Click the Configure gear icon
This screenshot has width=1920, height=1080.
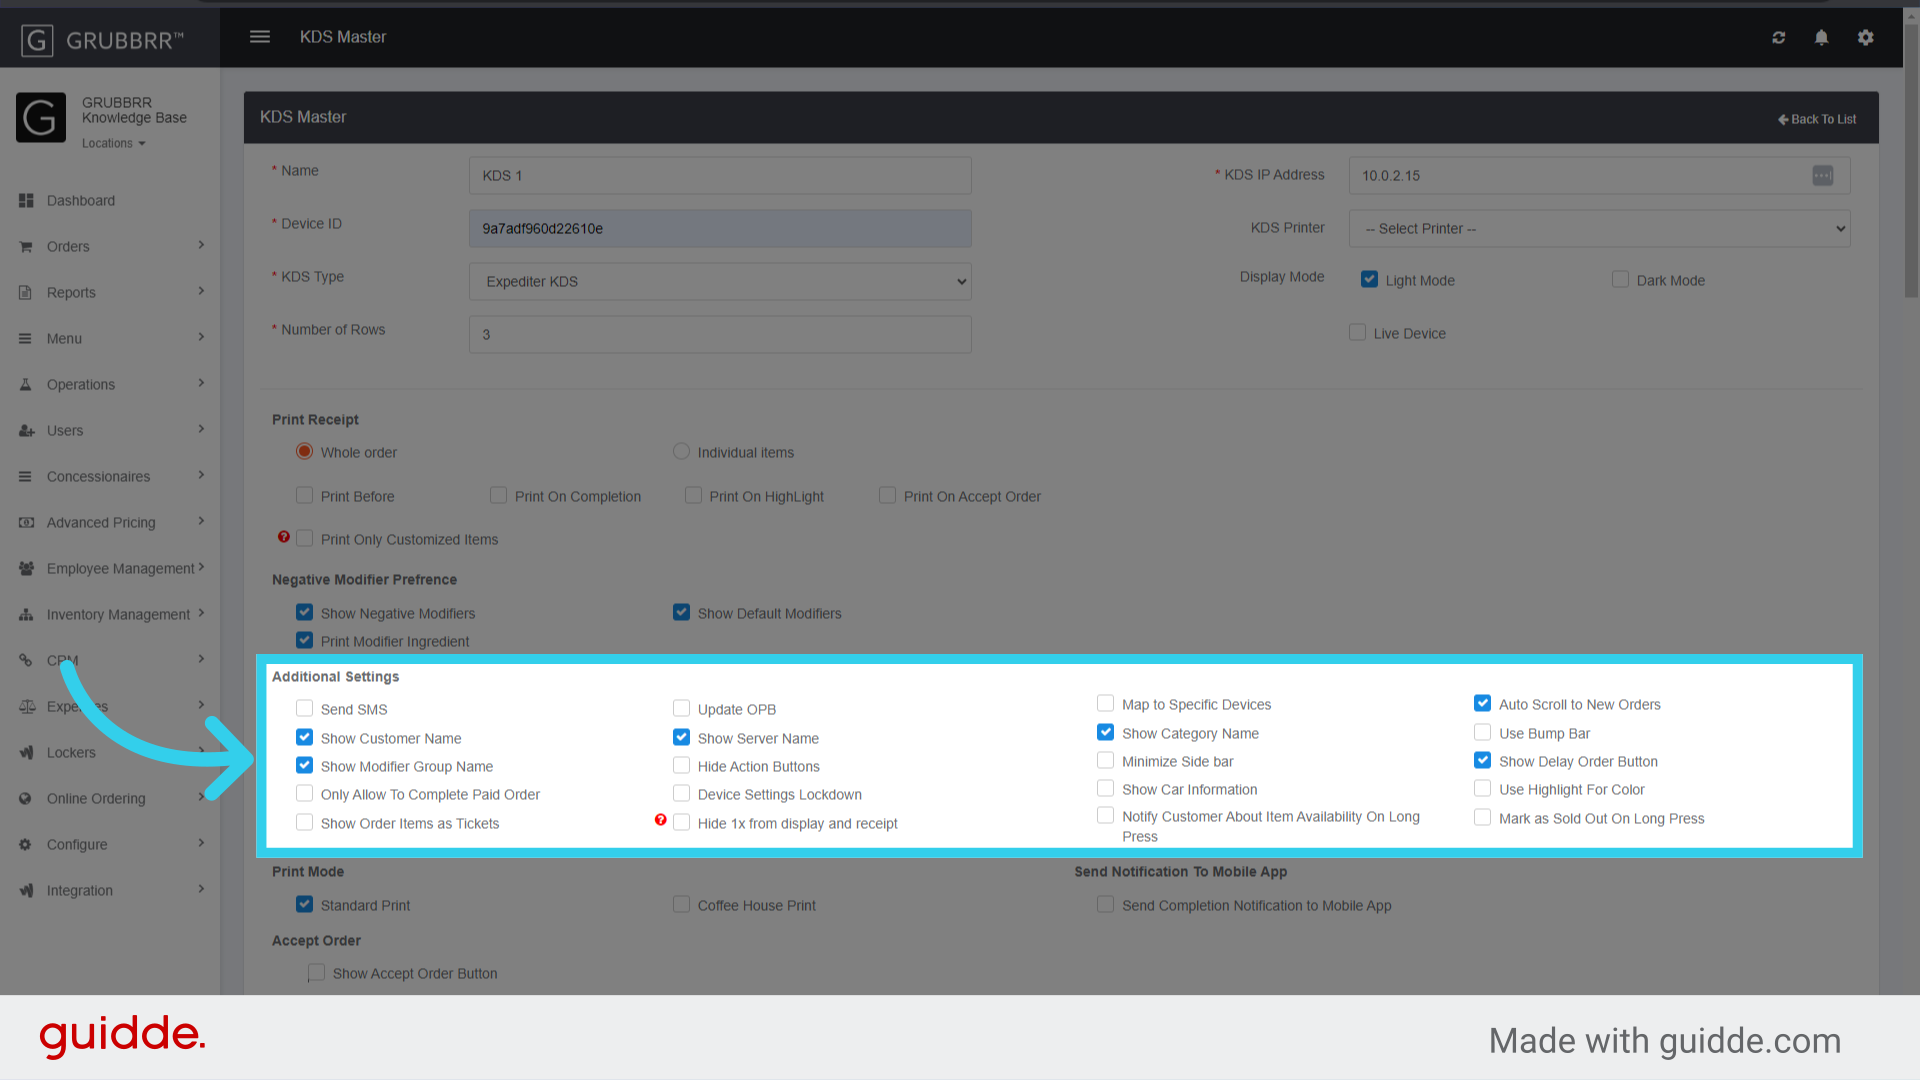[26, 845]
